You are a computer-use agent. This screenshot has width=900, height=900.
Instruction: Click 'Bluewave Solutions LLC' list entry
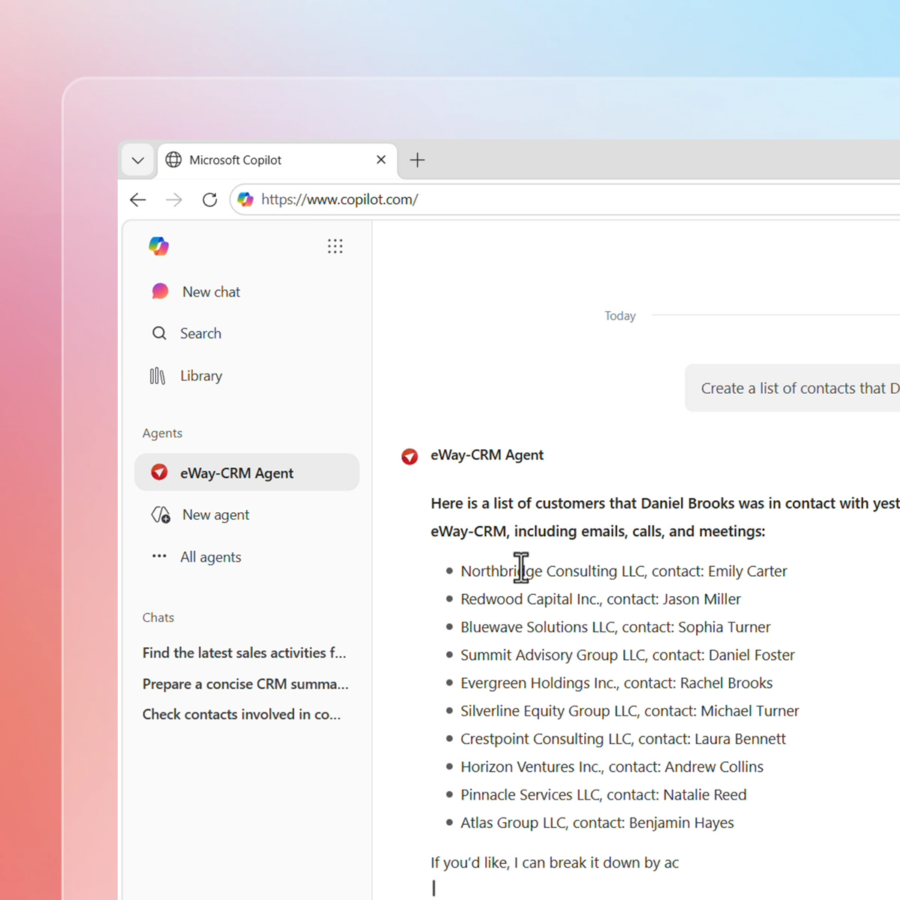[x=615, y=627]
